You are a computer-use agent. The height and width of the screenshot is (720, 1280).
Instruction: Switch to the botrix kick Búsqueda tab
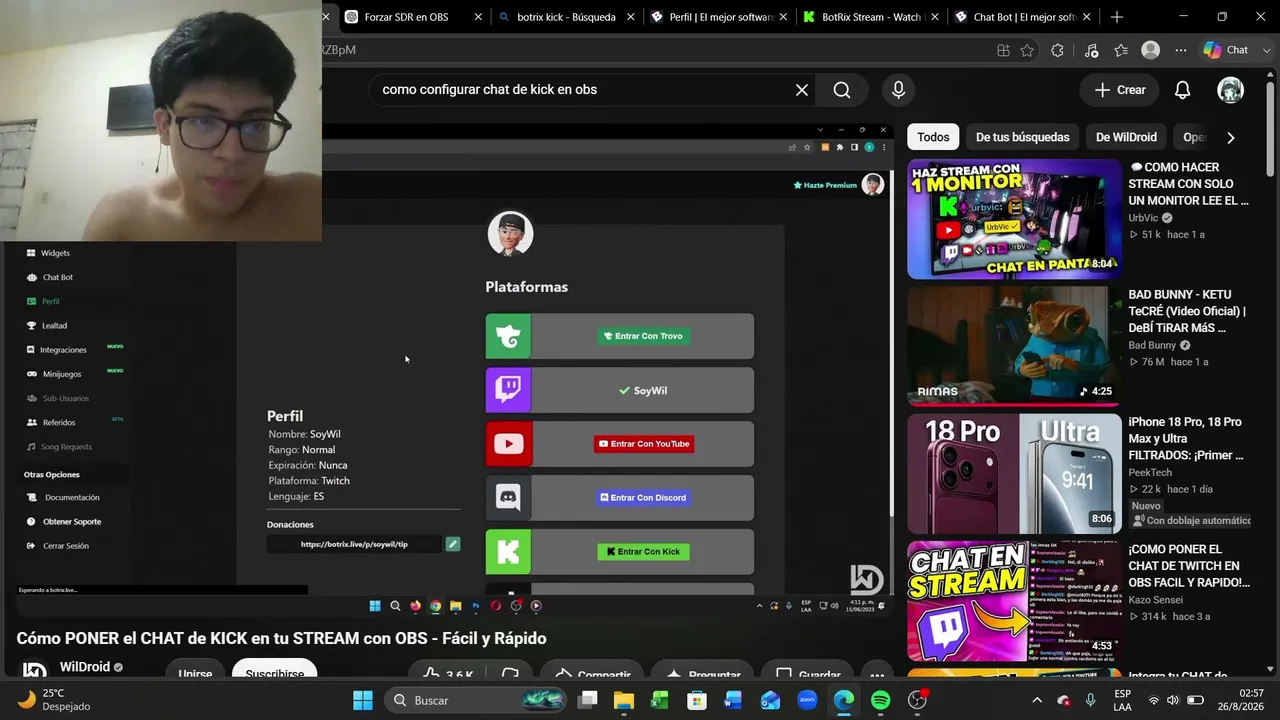tap(565, 17)
